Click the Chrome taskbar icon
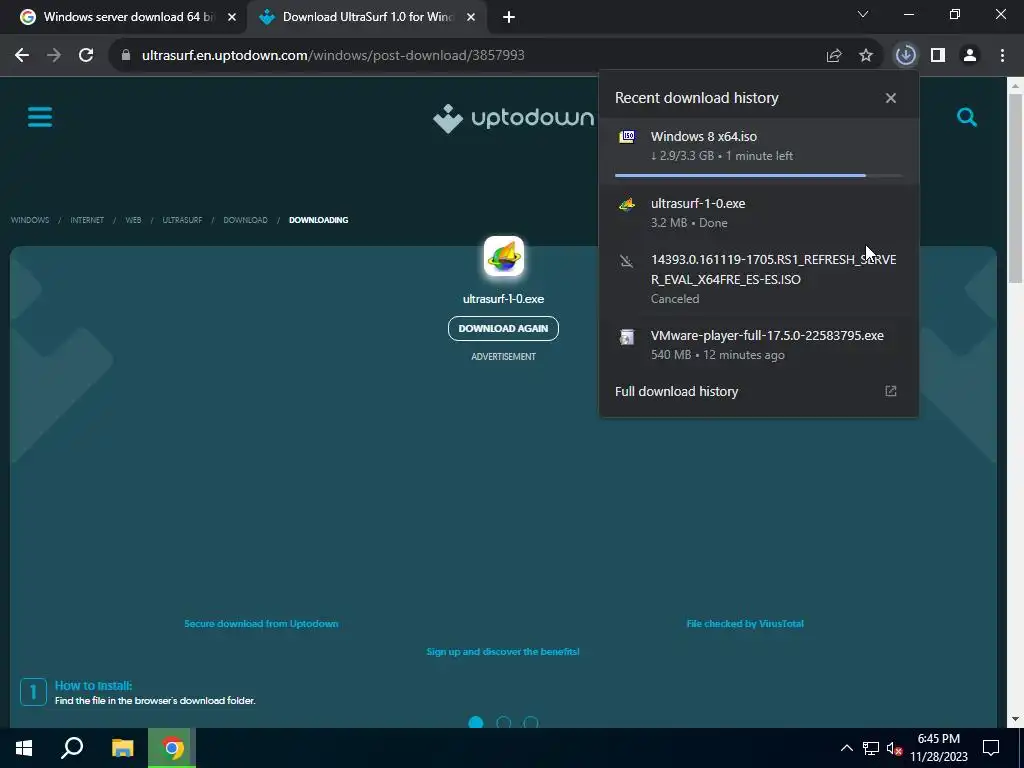 [x=172, y=748]
